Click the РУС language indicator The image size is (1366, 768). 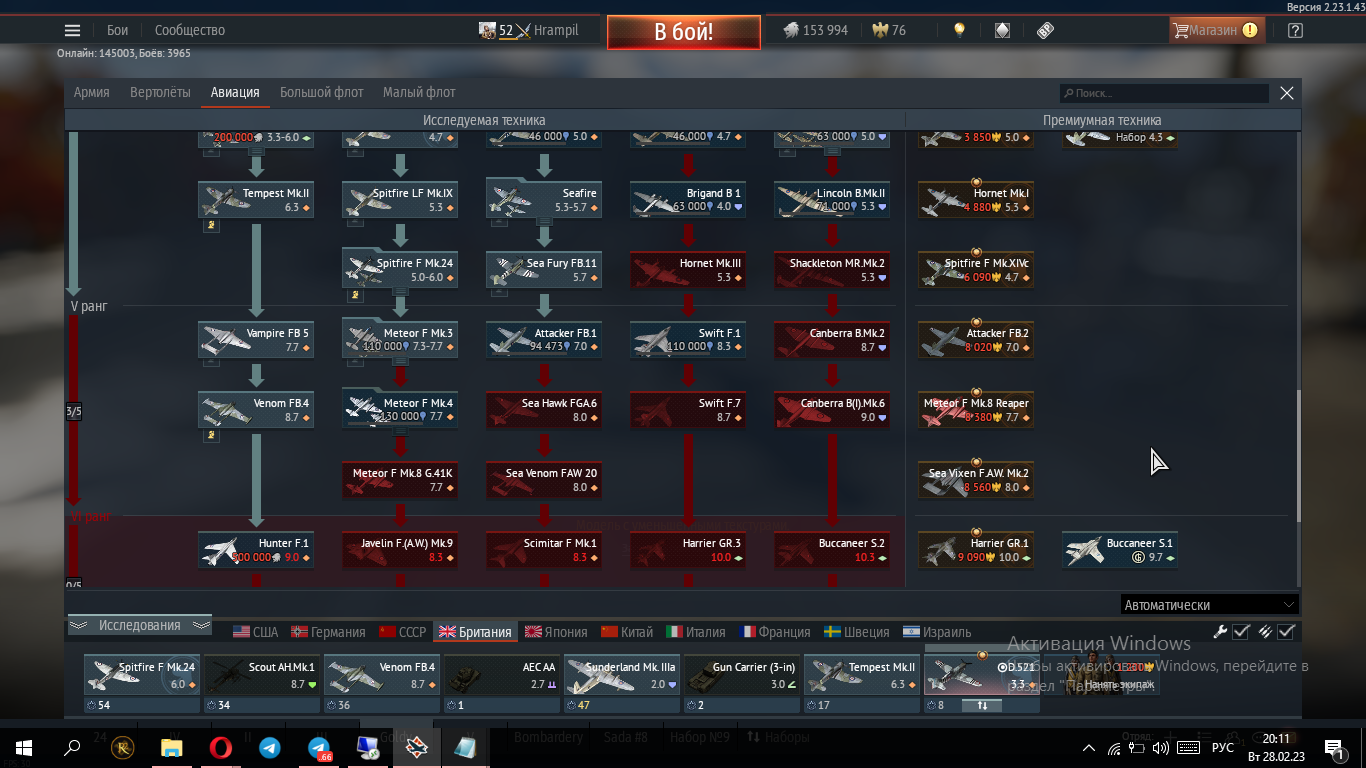[1222, 747]
